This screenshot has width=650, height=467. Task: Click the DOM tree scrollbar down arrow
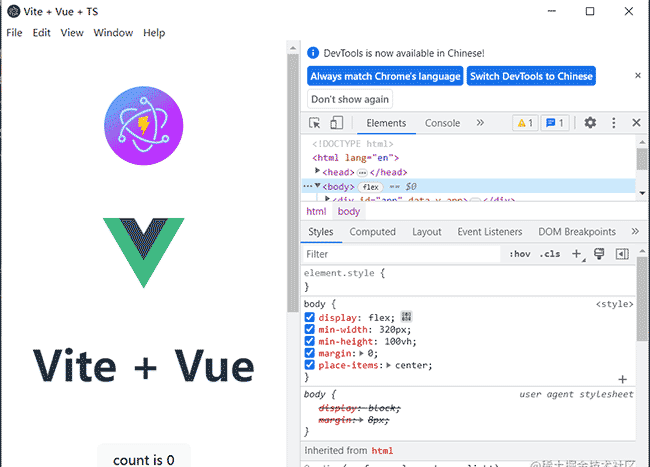coord(642,193)
